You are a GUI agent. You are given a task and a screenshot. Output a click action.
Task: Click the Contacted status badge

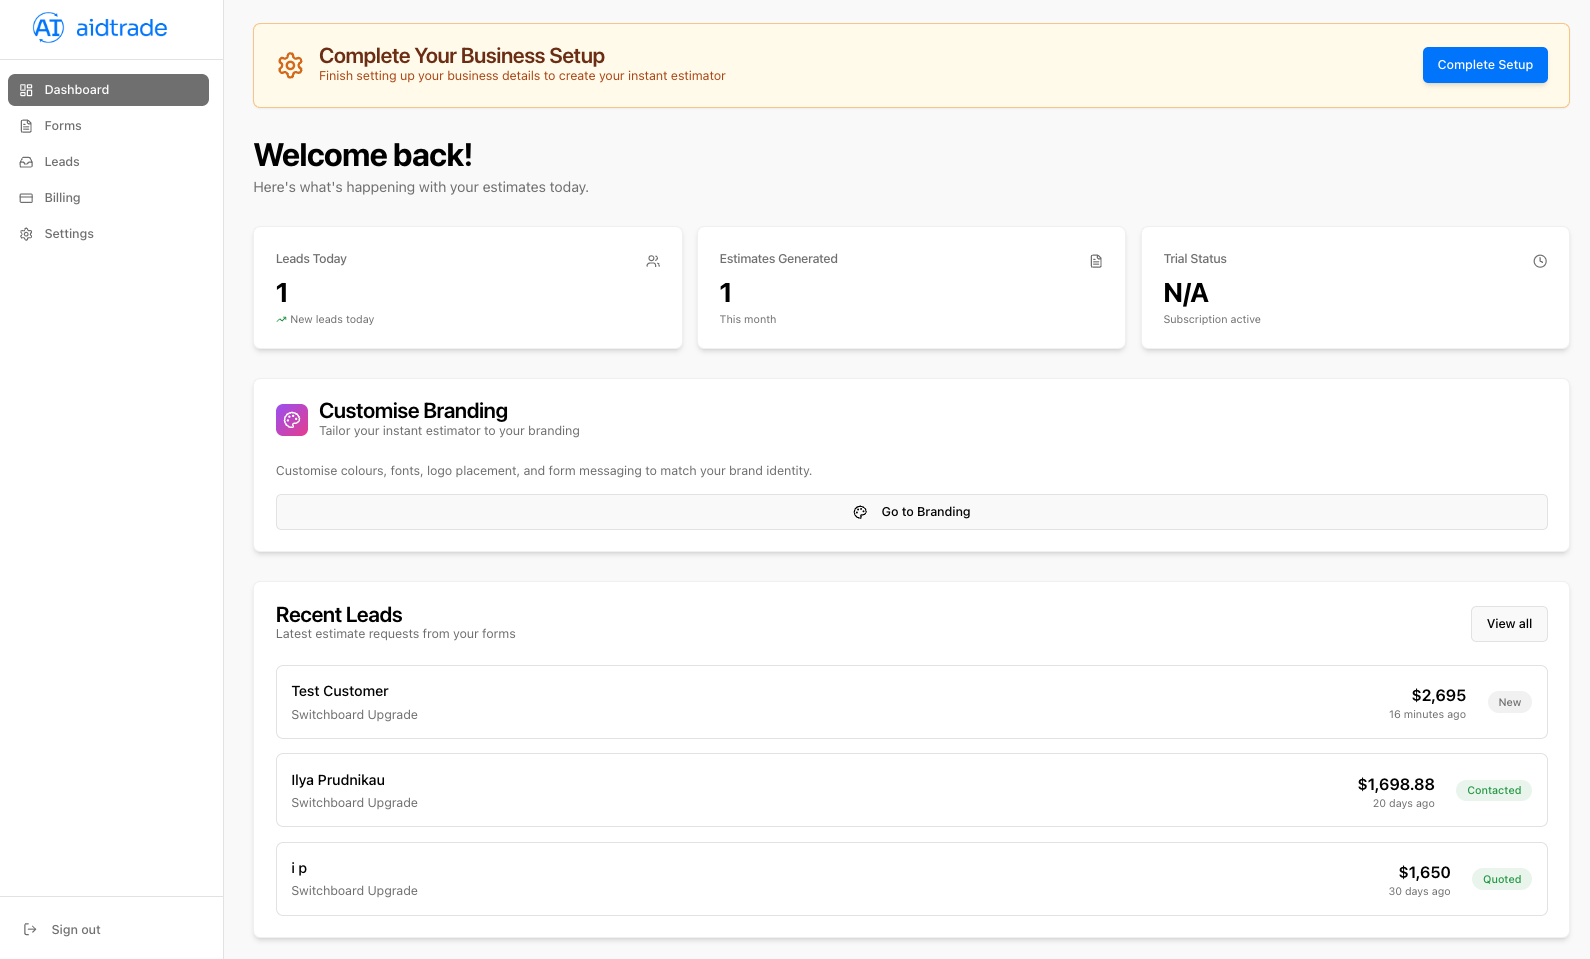coord(1493,790)
